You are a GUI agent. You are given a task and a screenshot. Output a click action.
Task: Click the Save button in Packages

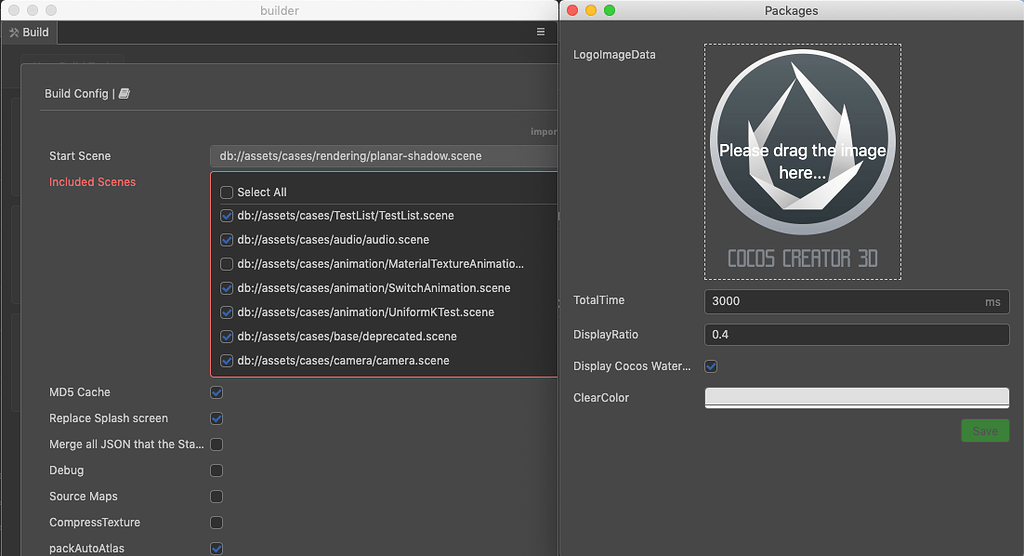985,431
